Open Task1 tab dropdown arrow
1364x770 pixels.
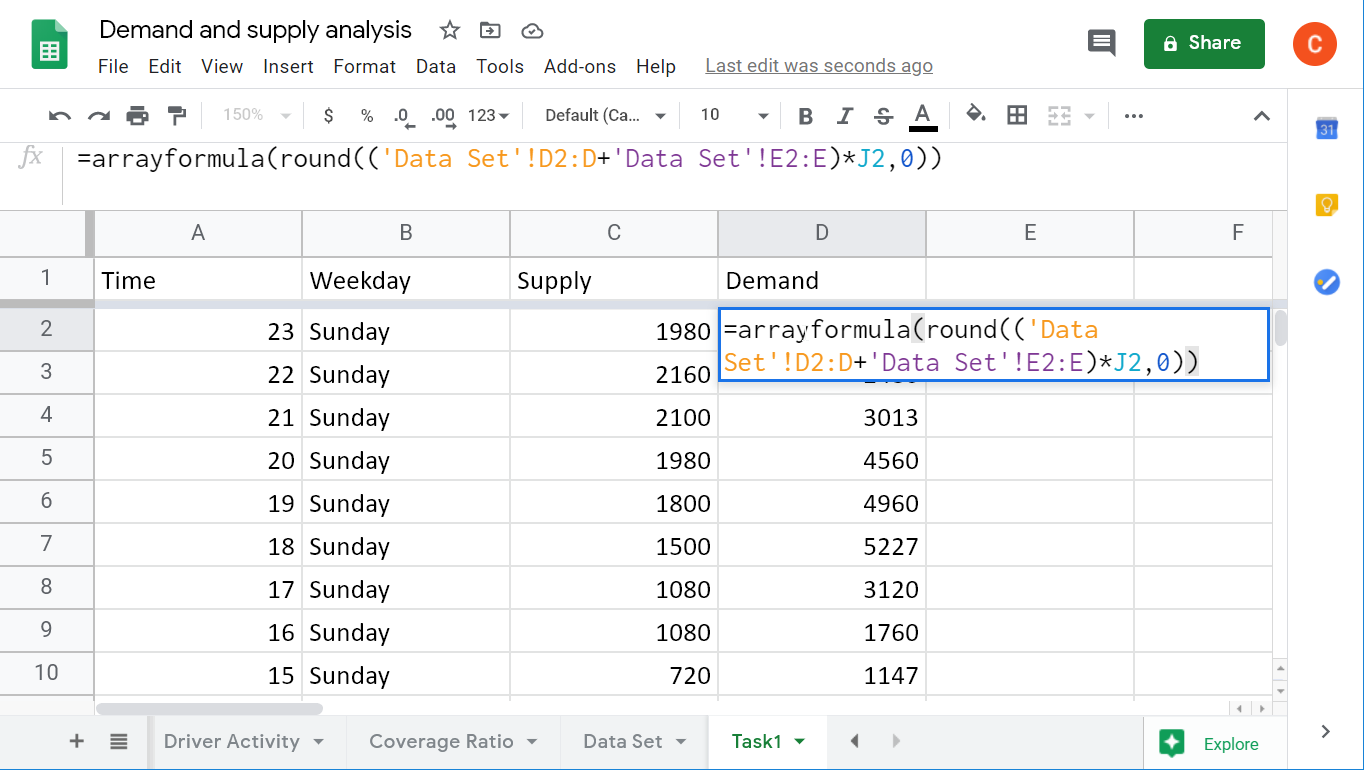point(799,742)
